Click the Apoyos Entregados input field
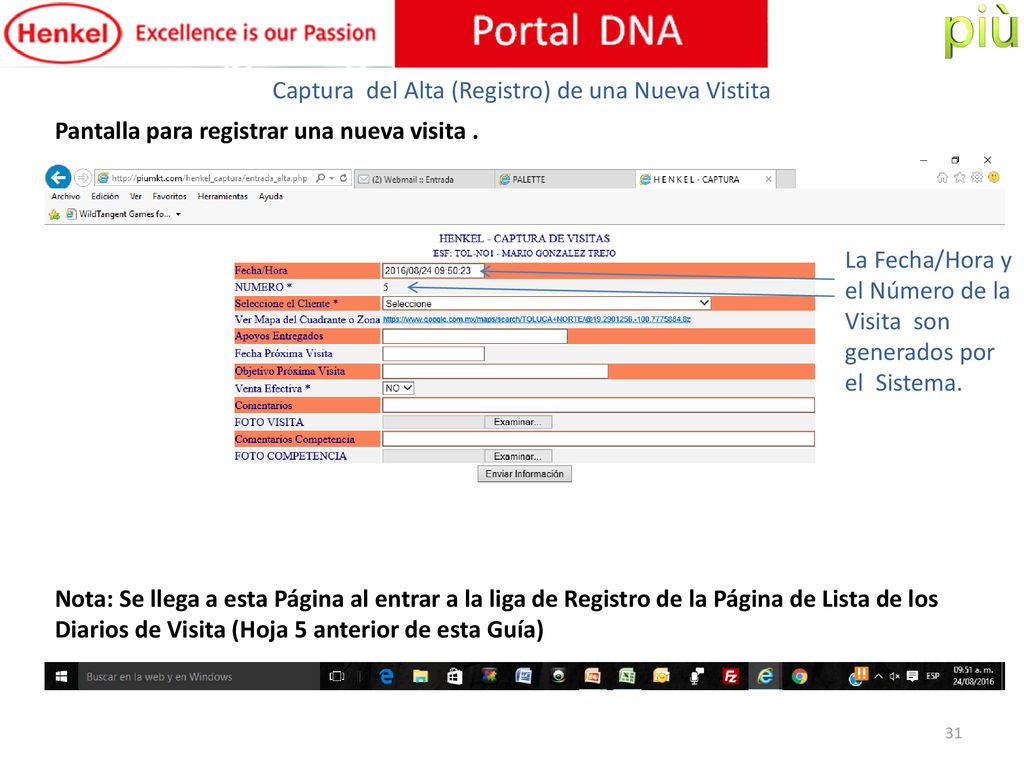 475,336
